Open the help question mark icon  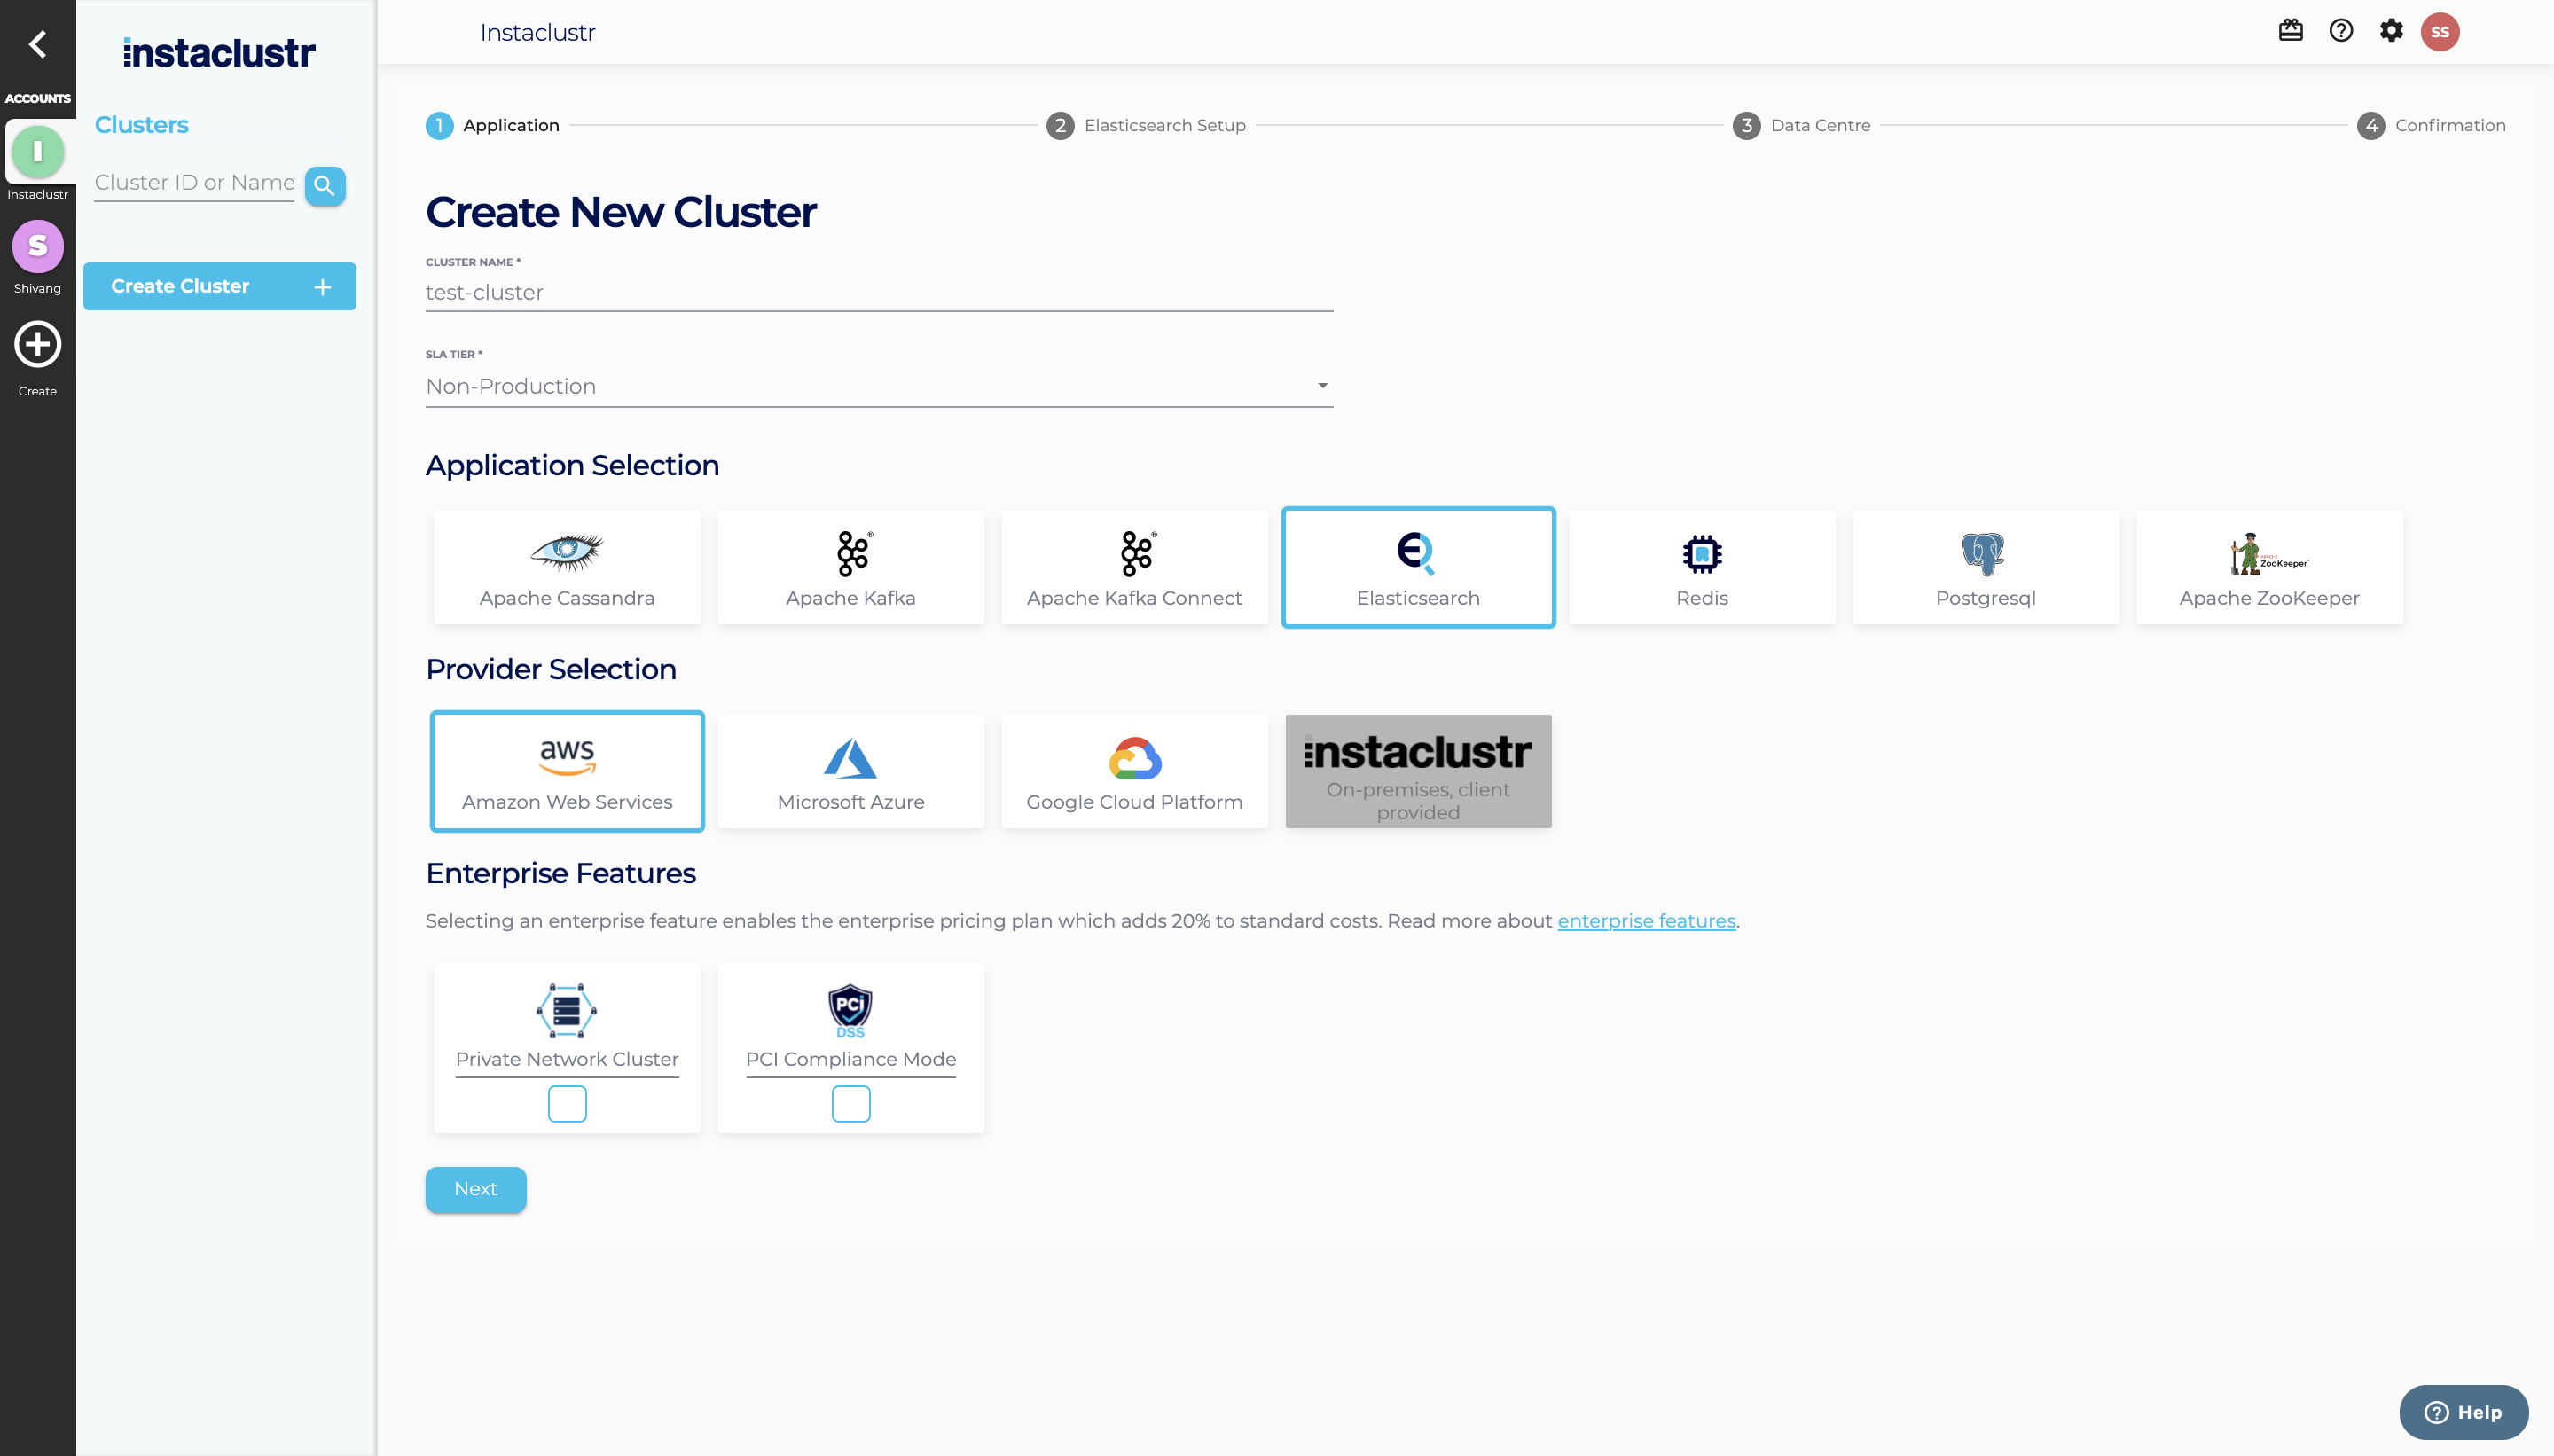[x=2341, y=31]
